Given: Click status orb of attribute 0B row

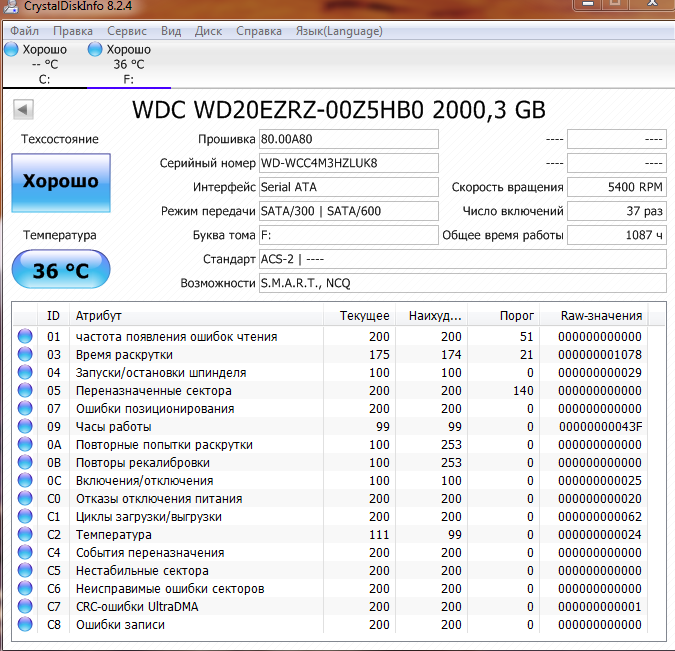Looking at the screenshot, I should [25, 462].
